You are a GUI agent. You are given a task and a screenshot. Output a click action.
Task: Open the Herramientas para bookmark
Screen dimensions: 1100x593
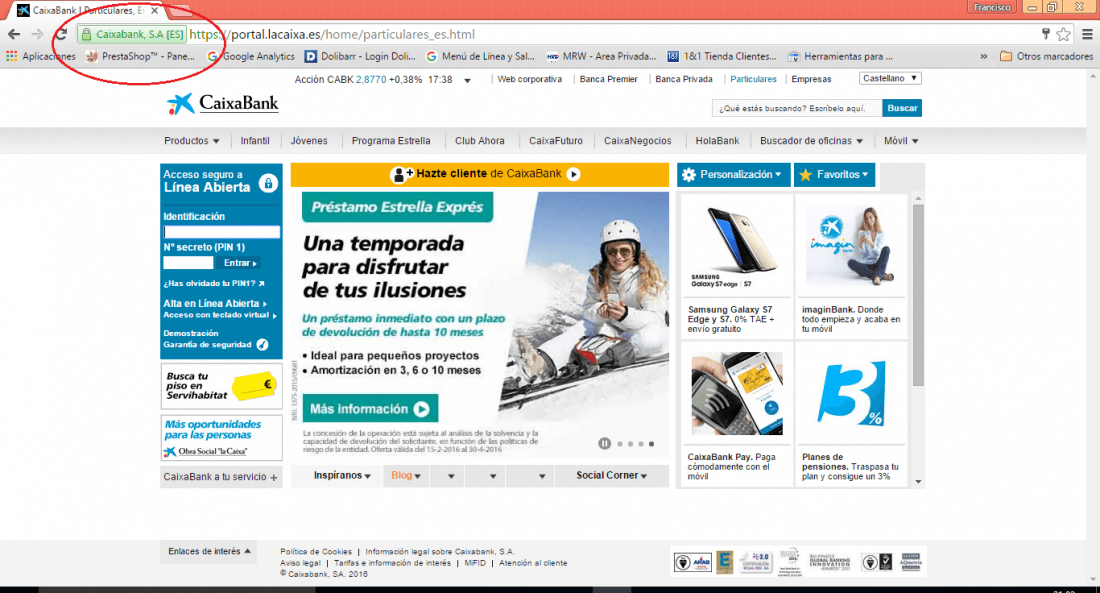840,56
